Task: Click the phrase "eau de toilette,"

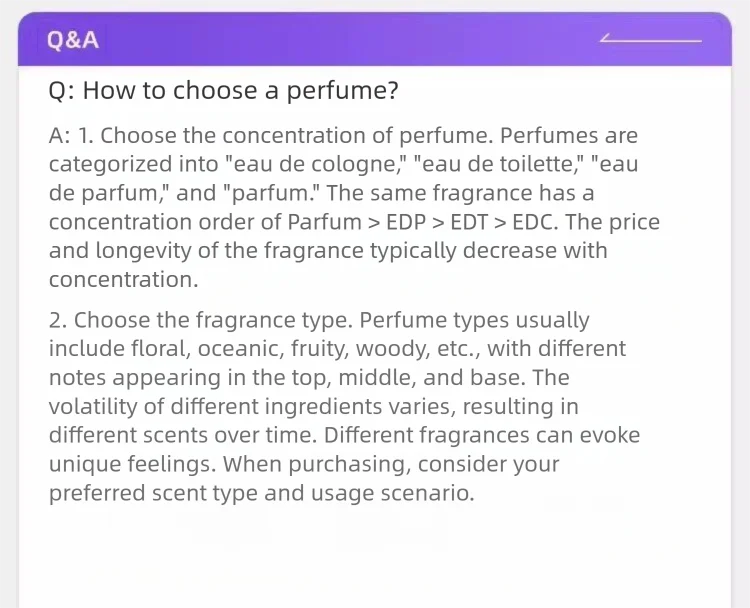Action: [499, 165]
